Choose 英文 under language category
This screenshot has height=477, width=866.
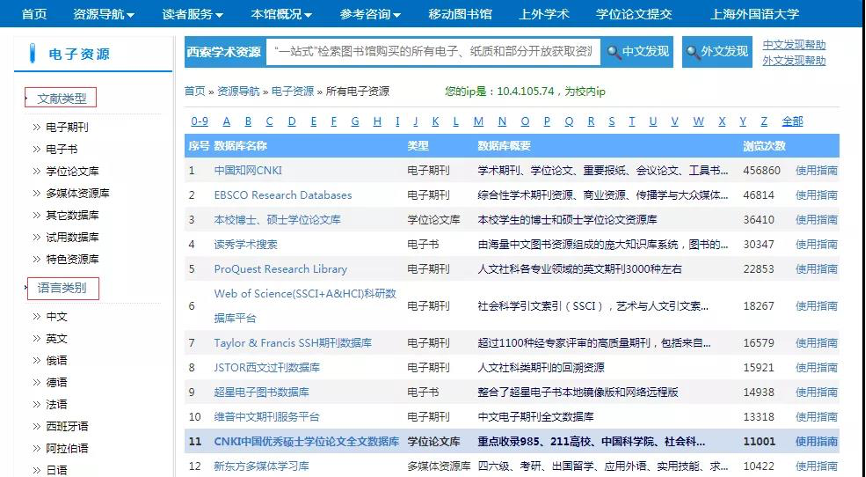point(56,338)
